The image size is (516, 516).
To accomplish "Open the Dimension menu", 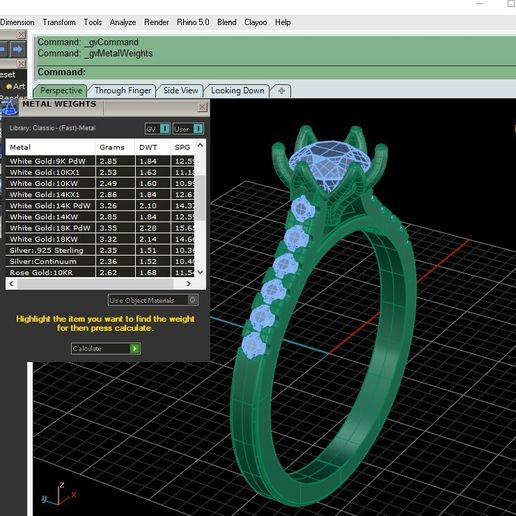I will click(17, 22).
